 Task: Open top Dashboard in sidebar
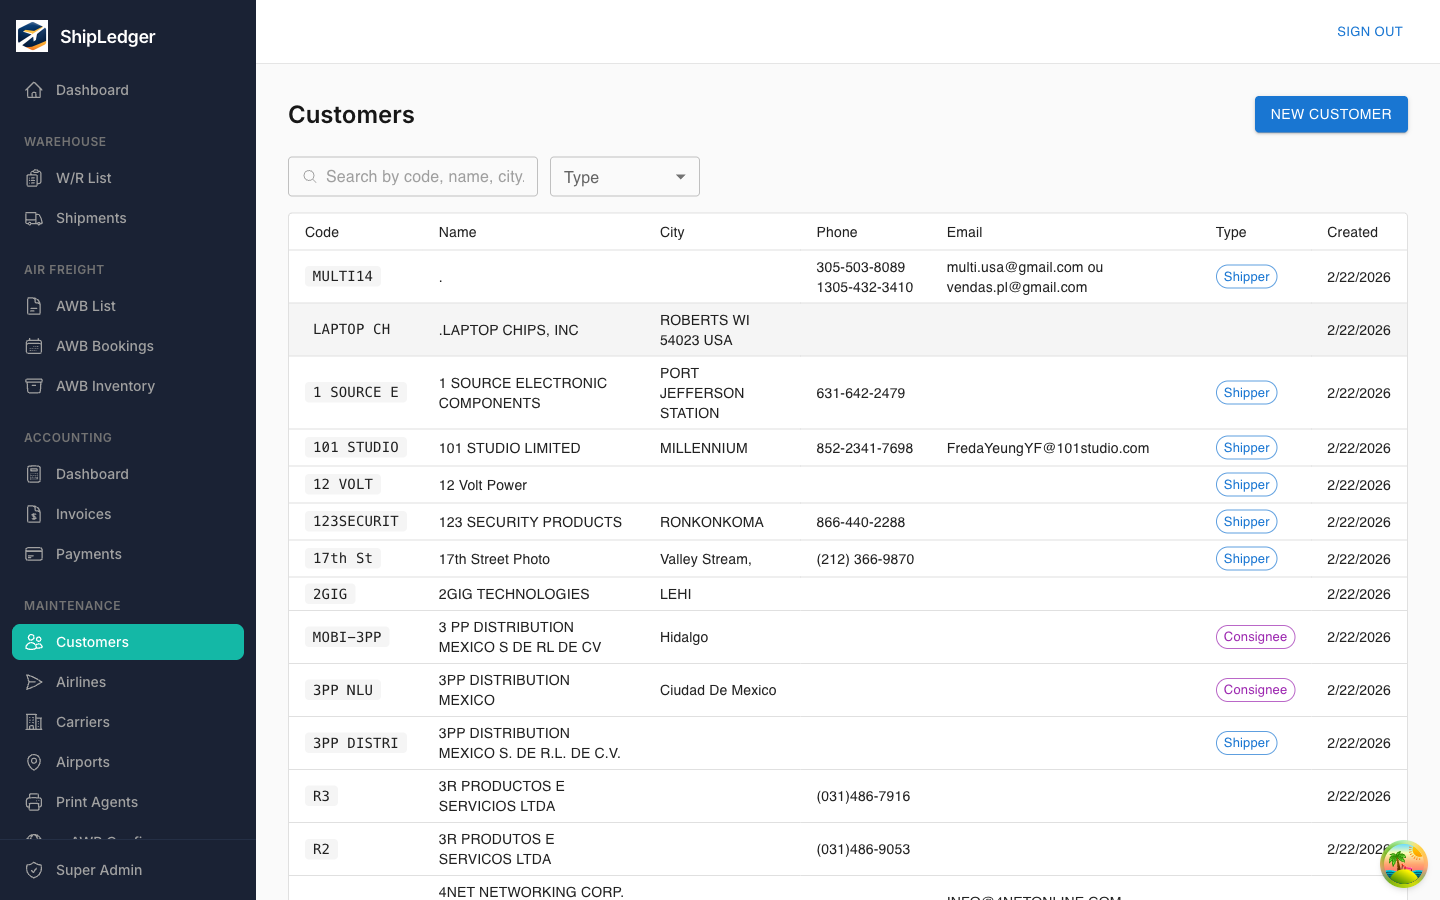[128, 90]
